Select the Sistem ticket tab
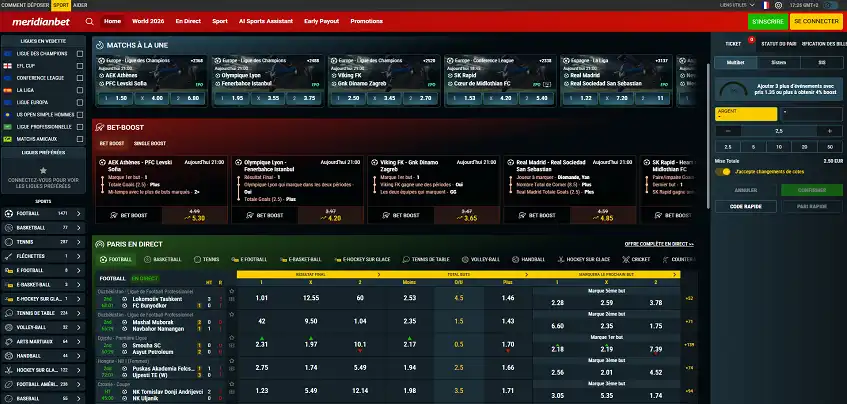847x404 pixels. click(778, 63)
